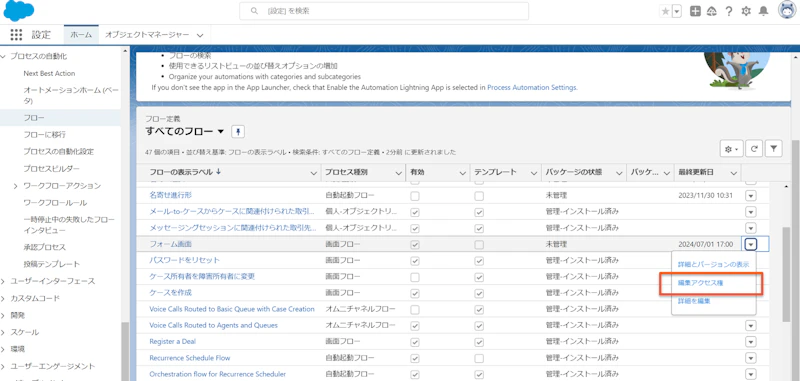Open オブジェクトマネージャー tab dropdown chevron
Viewport: 800px width, 381px height.
(200, 35)
